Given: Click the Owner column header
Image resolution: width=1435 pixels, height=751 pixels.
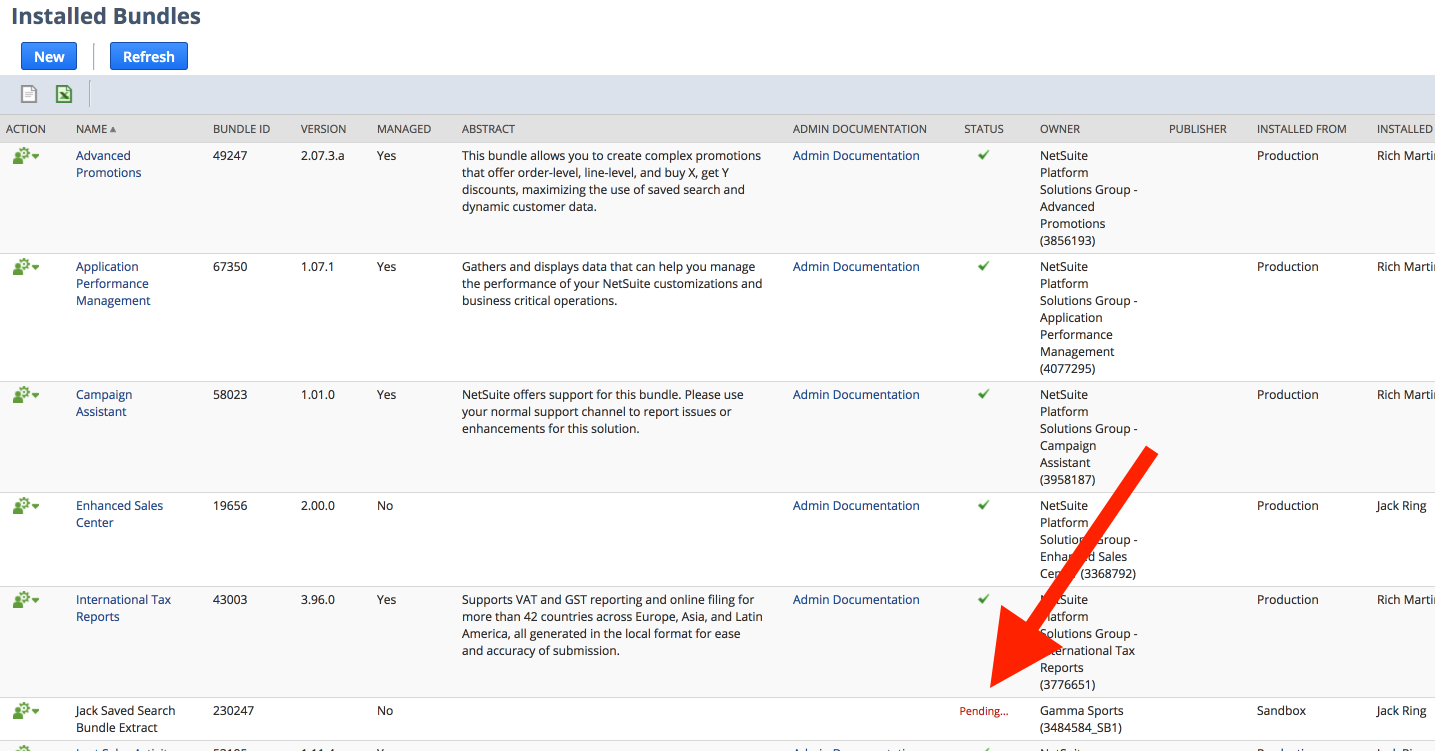Looking at the screenshot, I should 1060,129.
